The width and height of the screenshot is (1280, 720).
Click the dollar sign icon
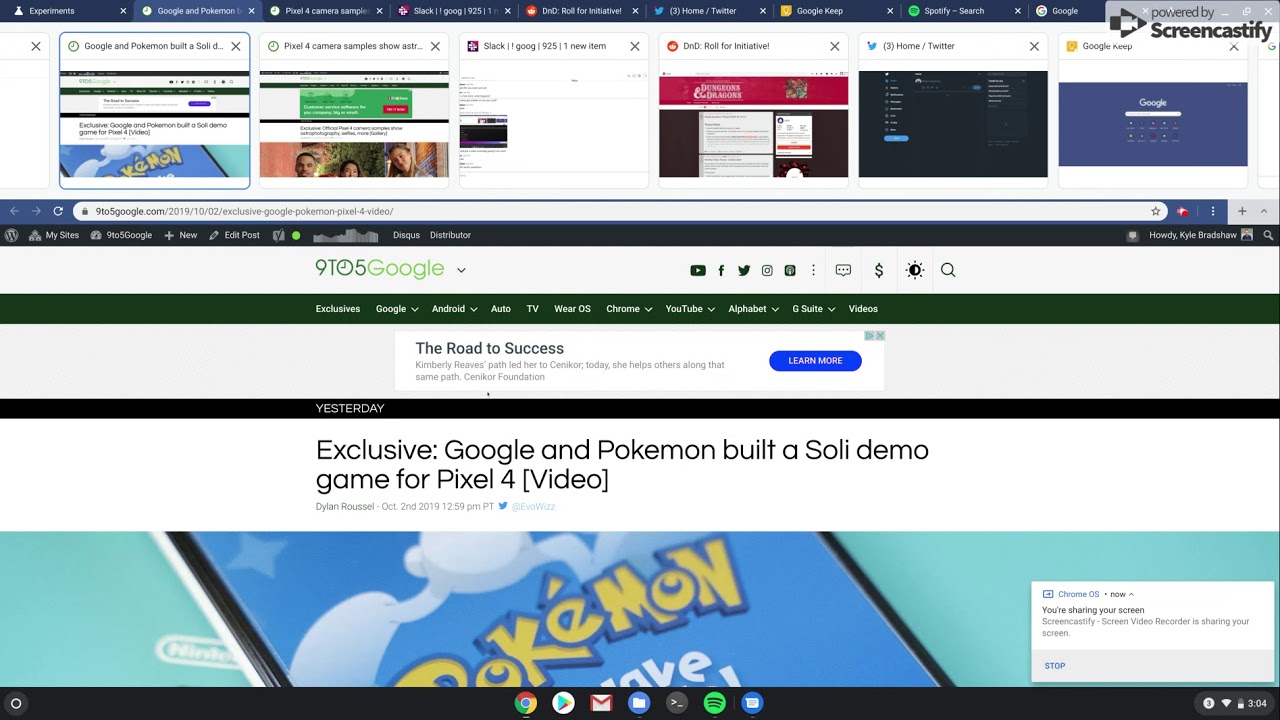point(879,270)
